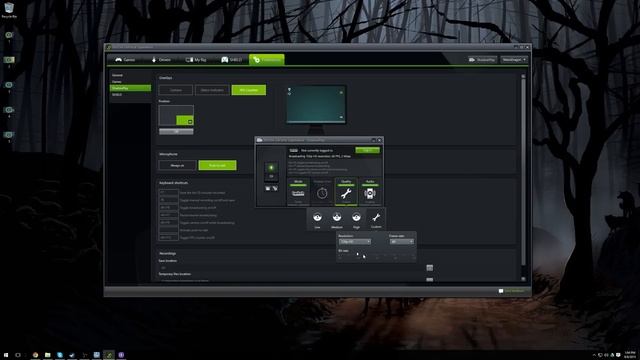The image size is (640, 360).
Task: Click the purple app icon in taskbar
Action: [x=121, y=355]
